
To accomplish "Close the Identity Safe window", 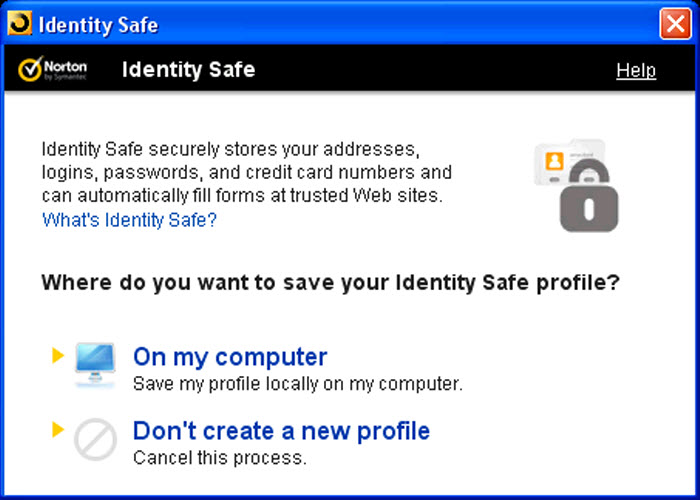I will (674, 24).
